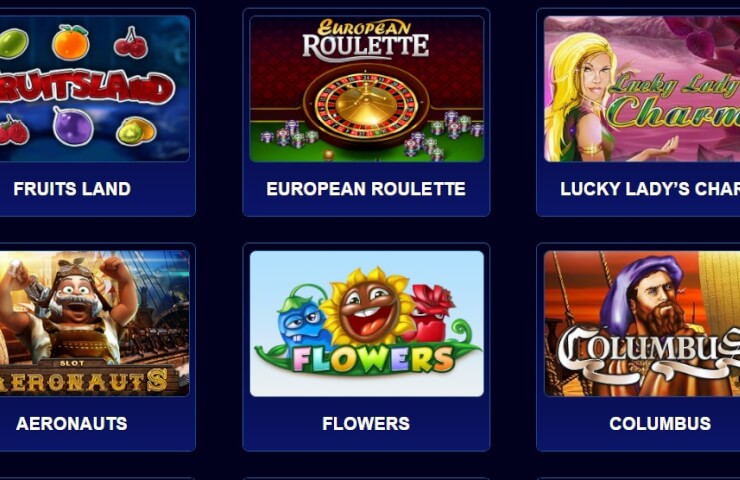The height and width of the screenshot is (480, 740).
Task: Click the LUCKY LADY'S CHARM title label
Action: point(650,189)
